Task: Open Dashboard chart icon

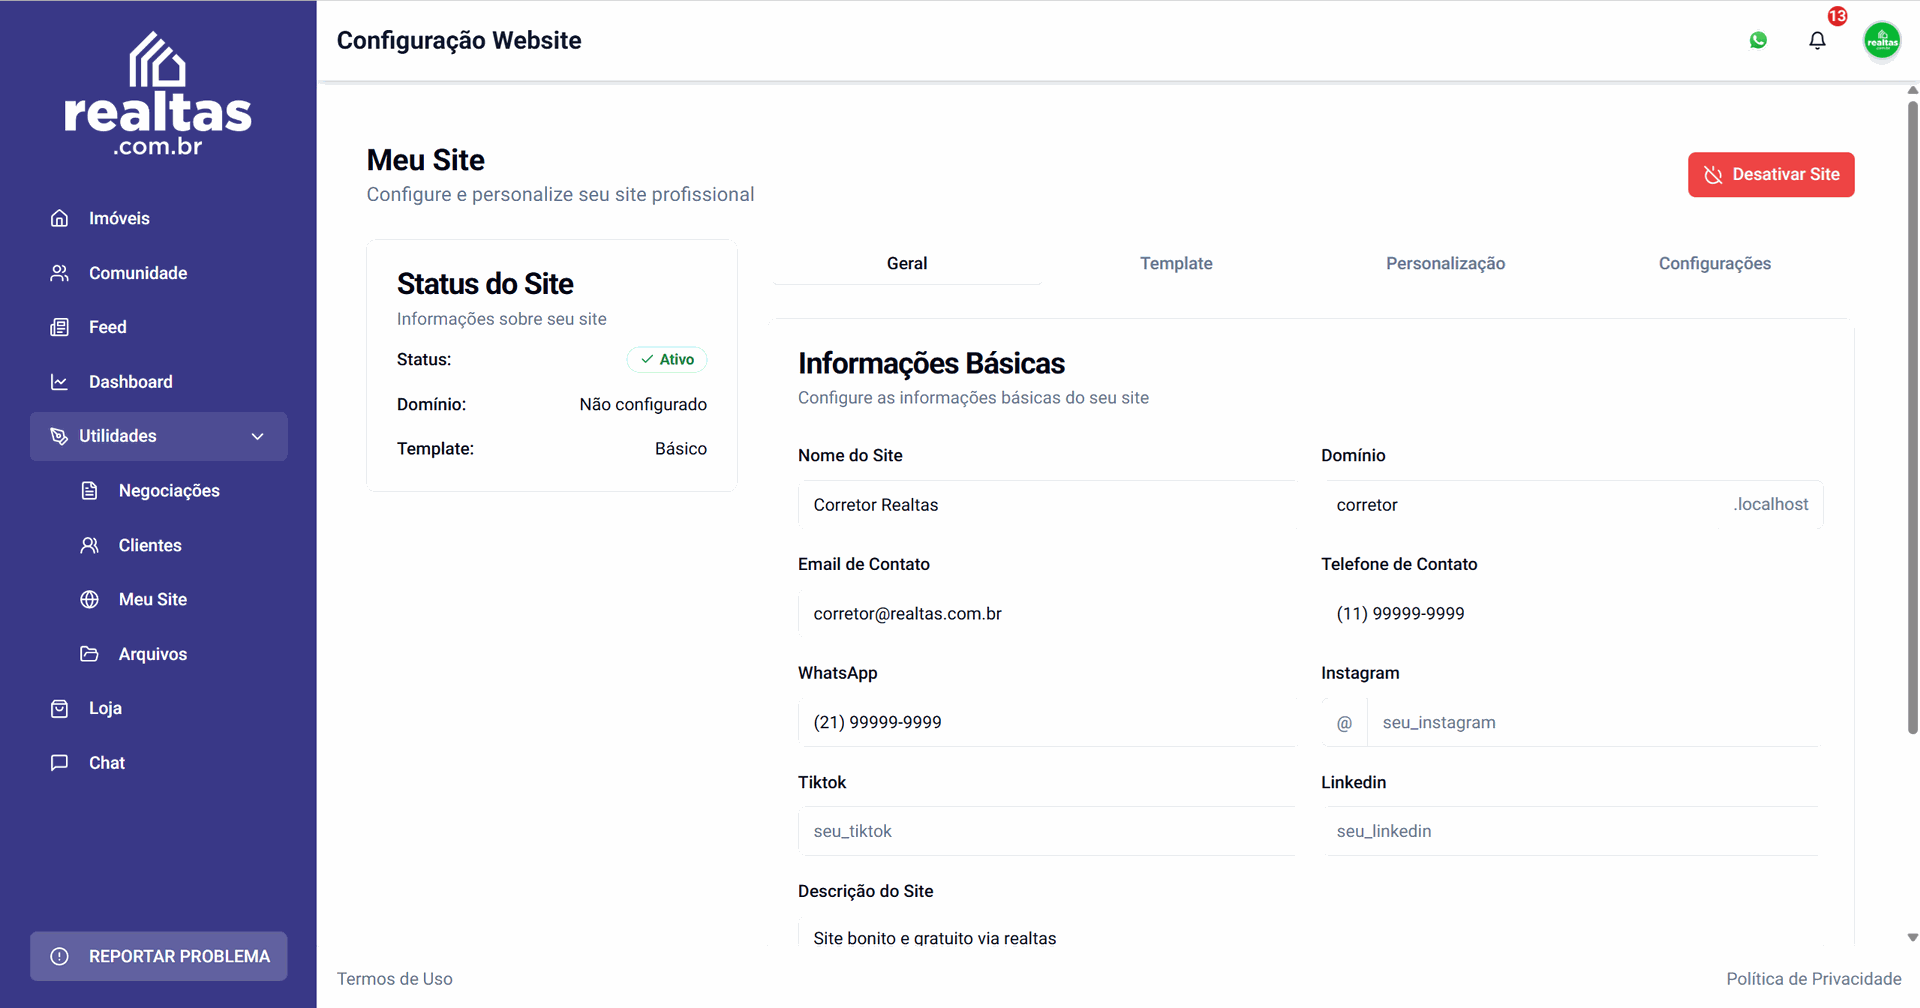Action: [x=60, y=382]
